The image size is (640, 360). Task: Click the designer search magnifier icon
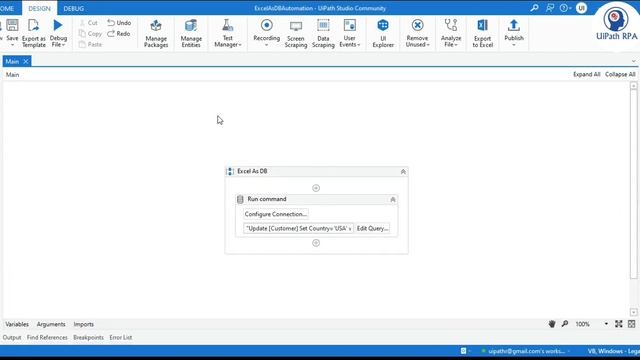tap(565, 324)
